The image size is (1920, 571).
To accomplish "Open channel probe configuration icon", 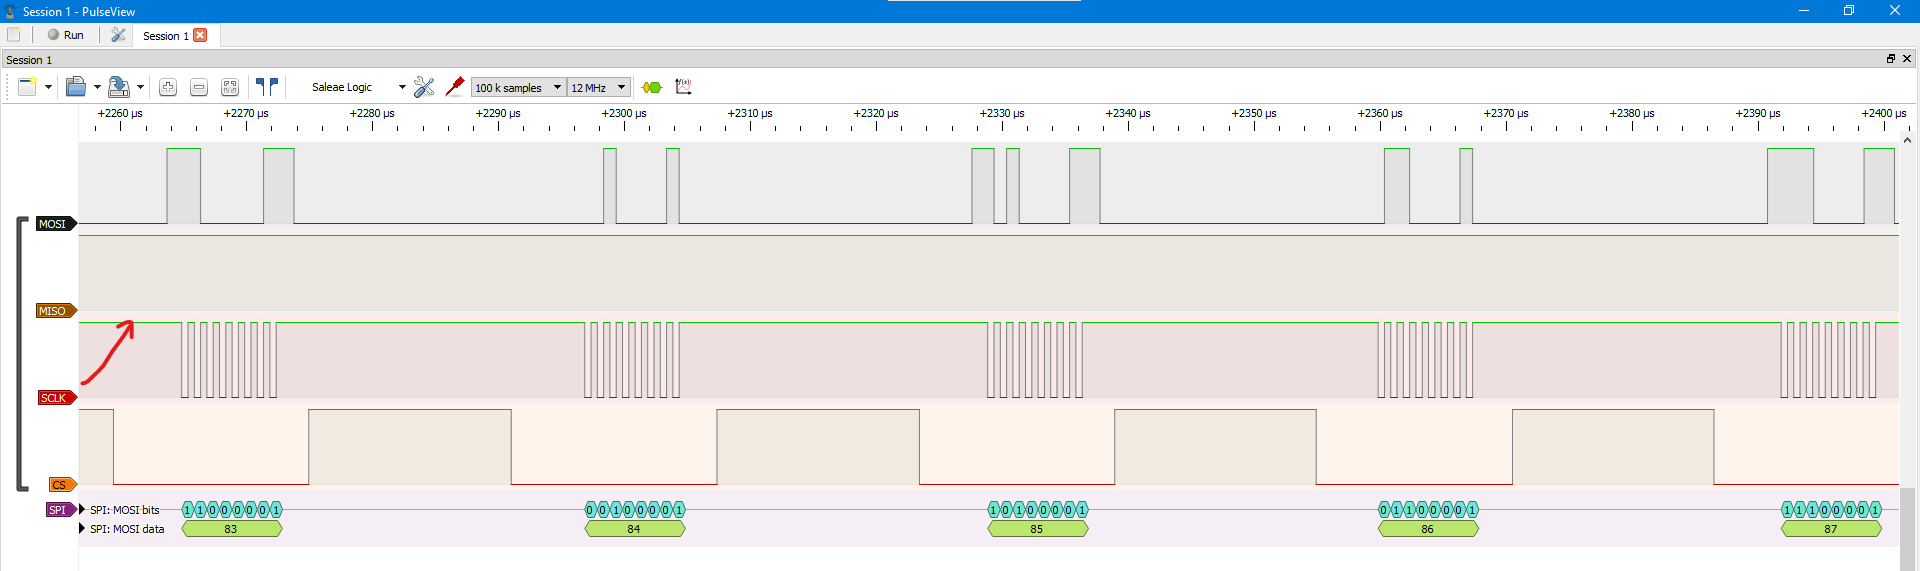I will tap(455, 87).
